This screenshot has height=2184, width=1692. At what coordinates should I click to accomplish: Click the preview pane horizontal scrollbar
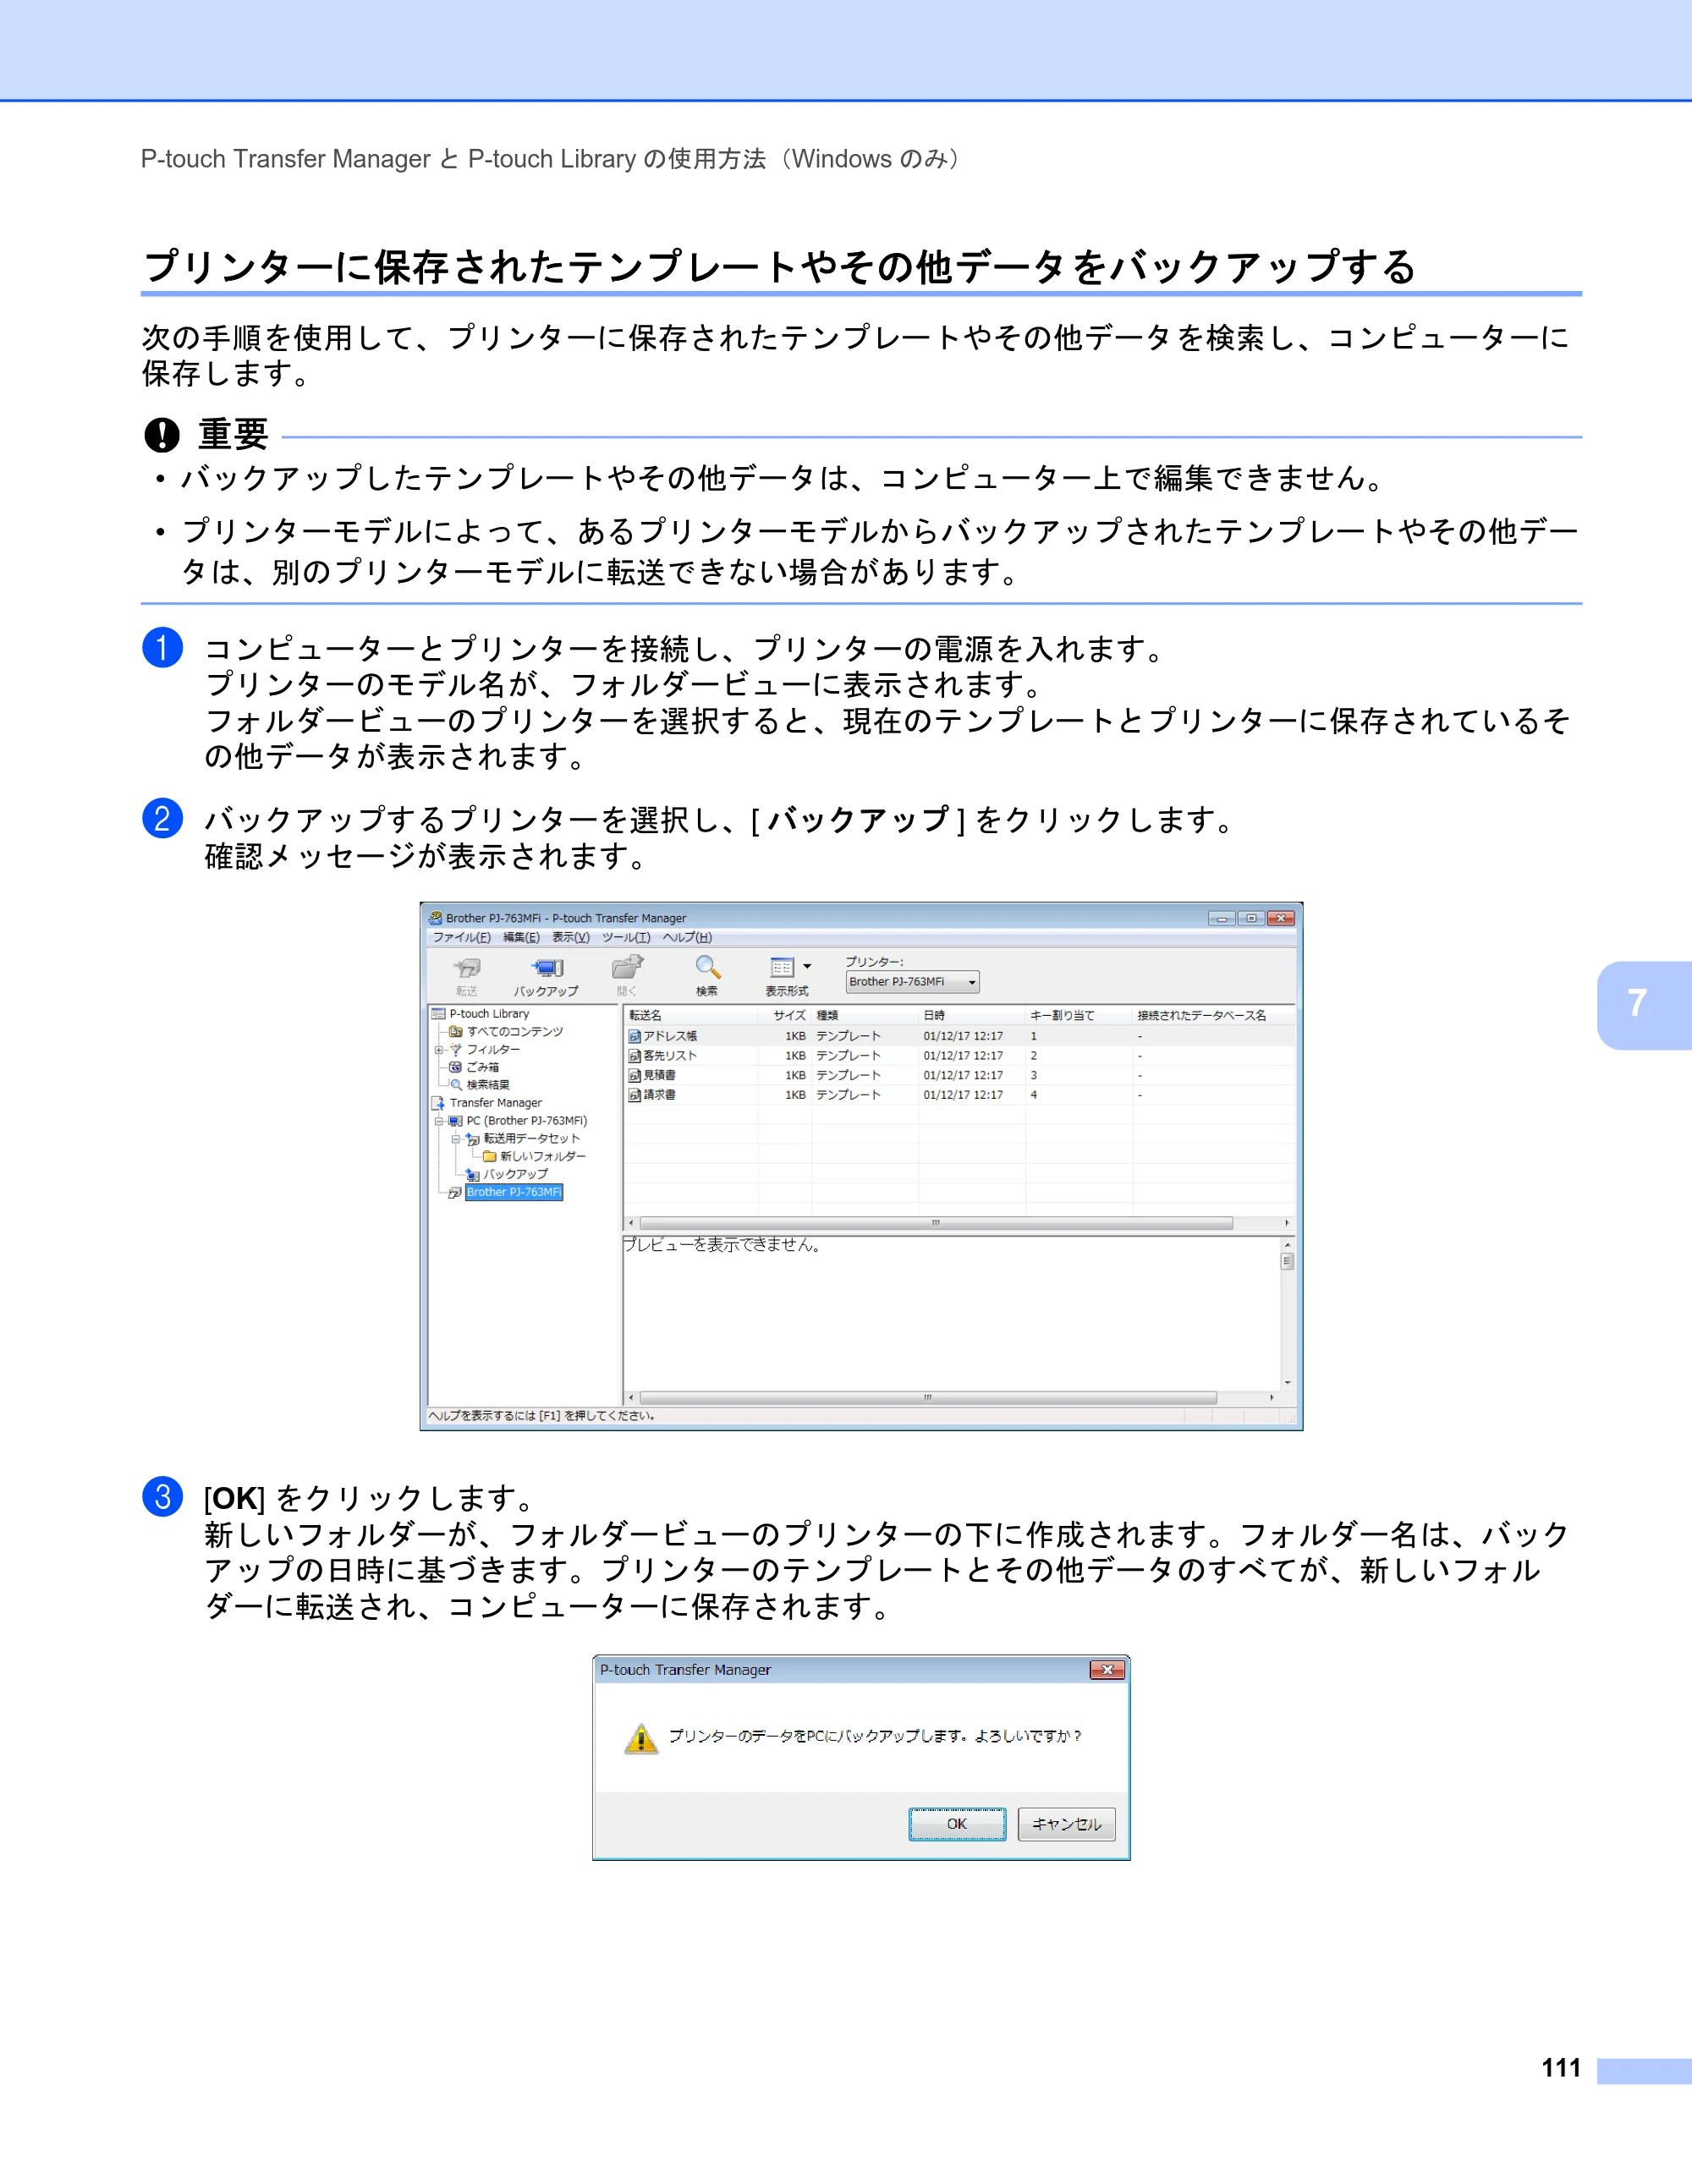951,1398
